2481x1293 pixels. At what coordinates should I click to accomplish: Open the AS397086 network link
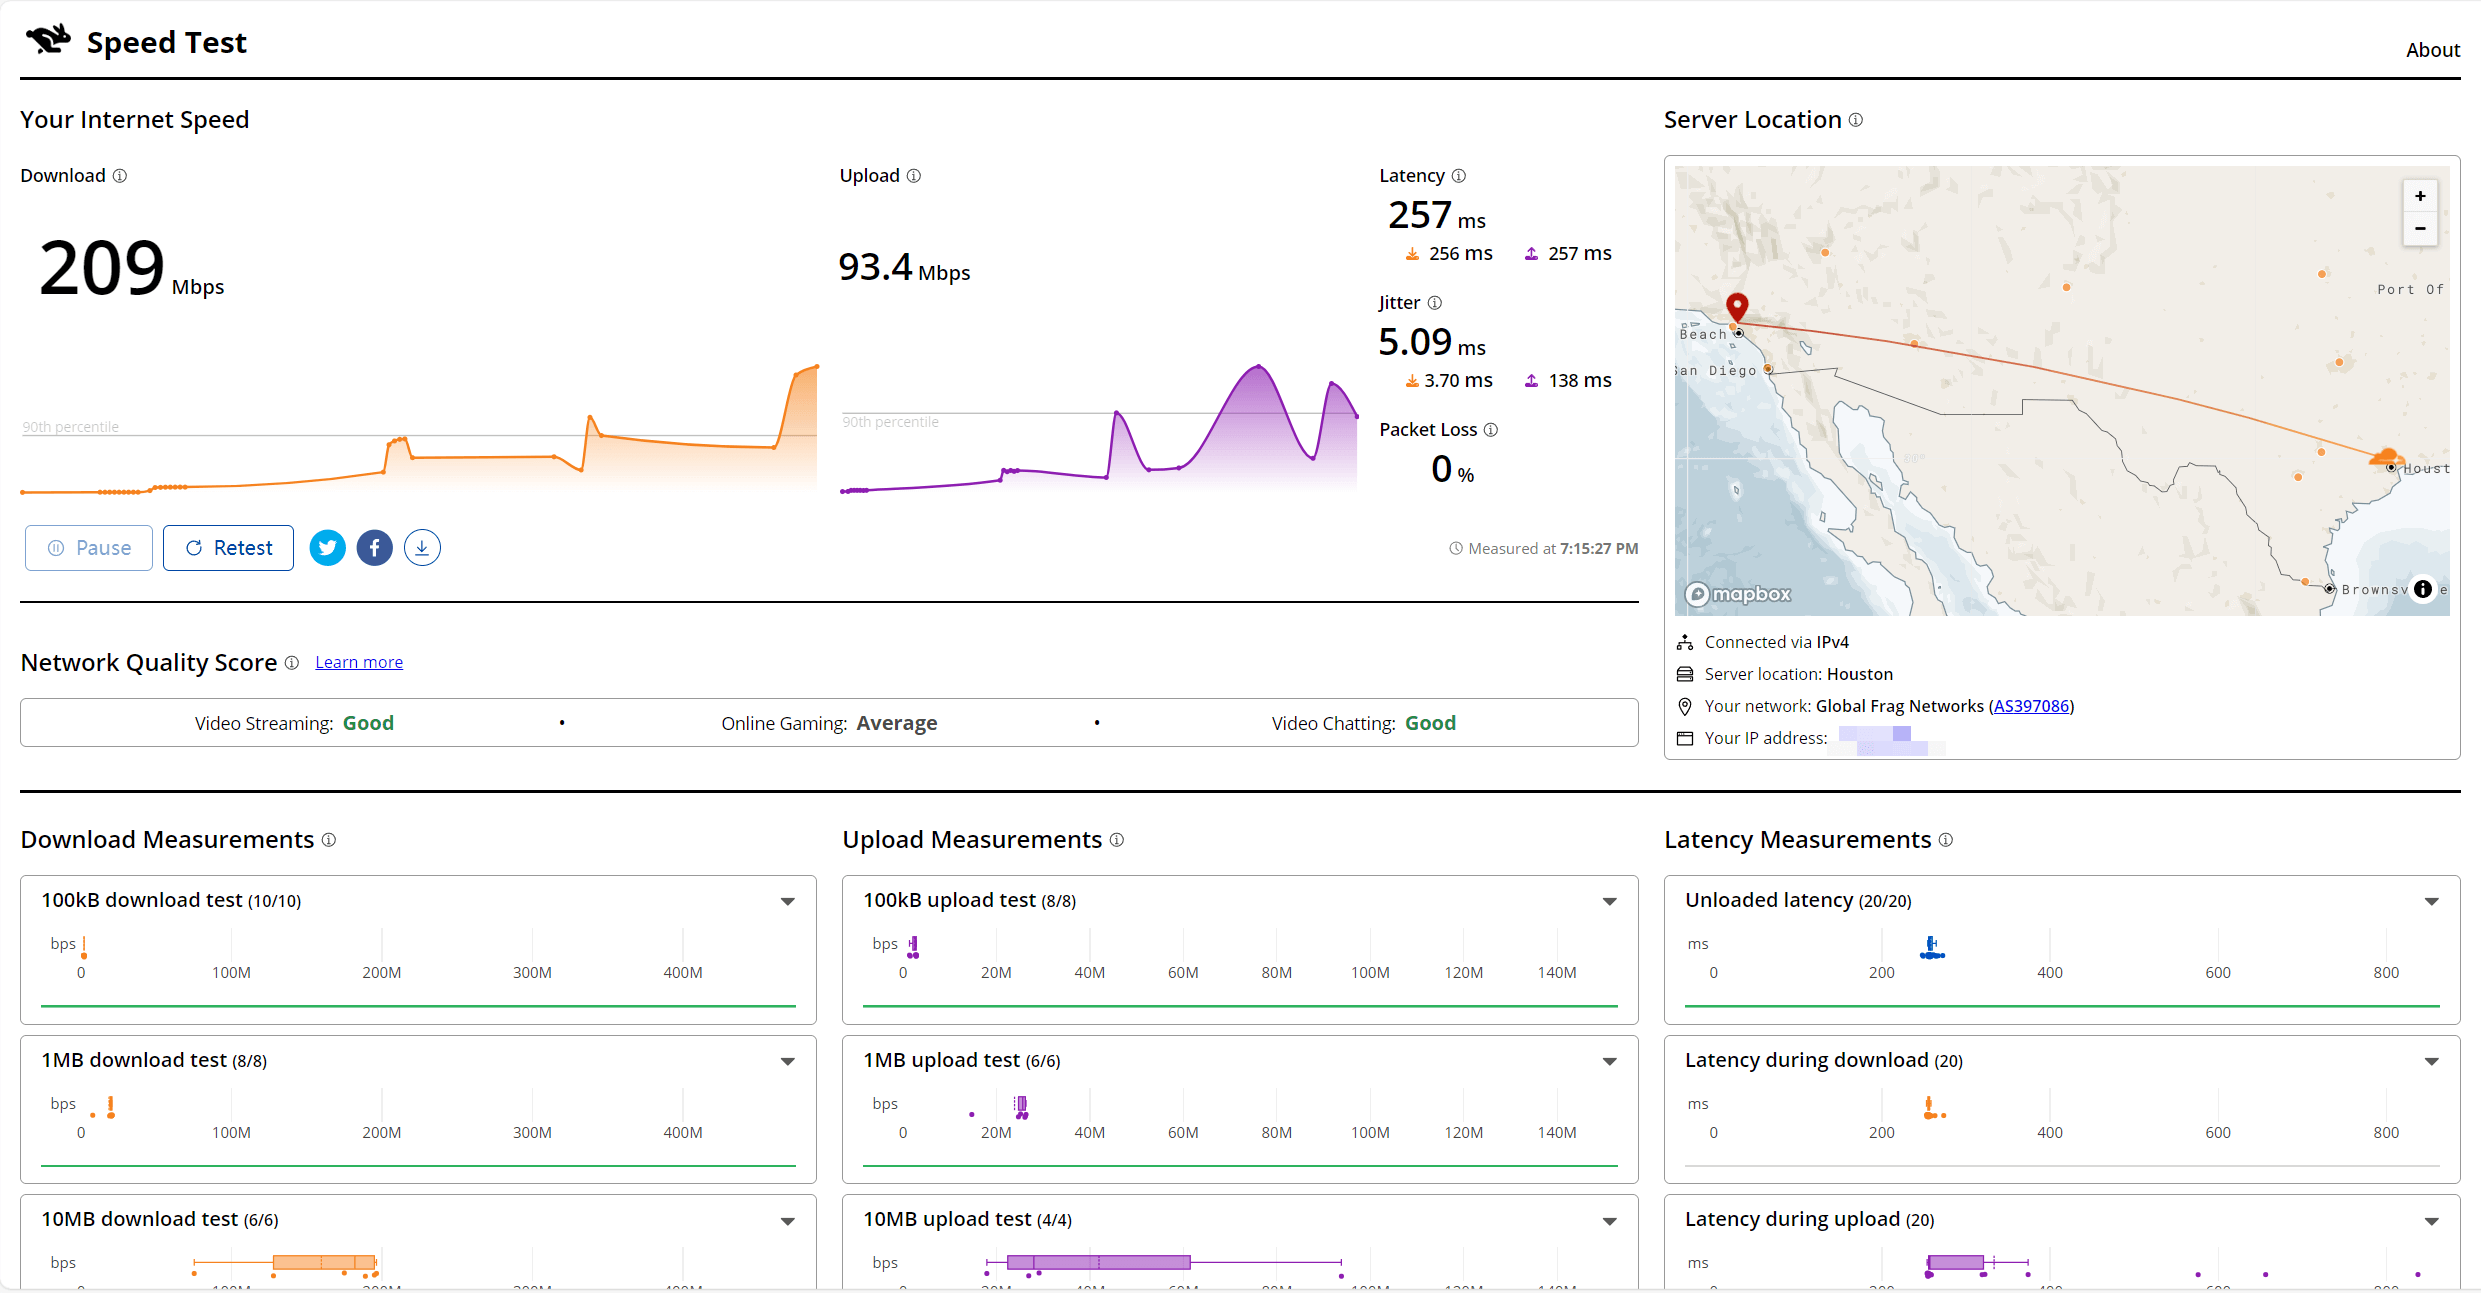click(x=2031, y=706)
